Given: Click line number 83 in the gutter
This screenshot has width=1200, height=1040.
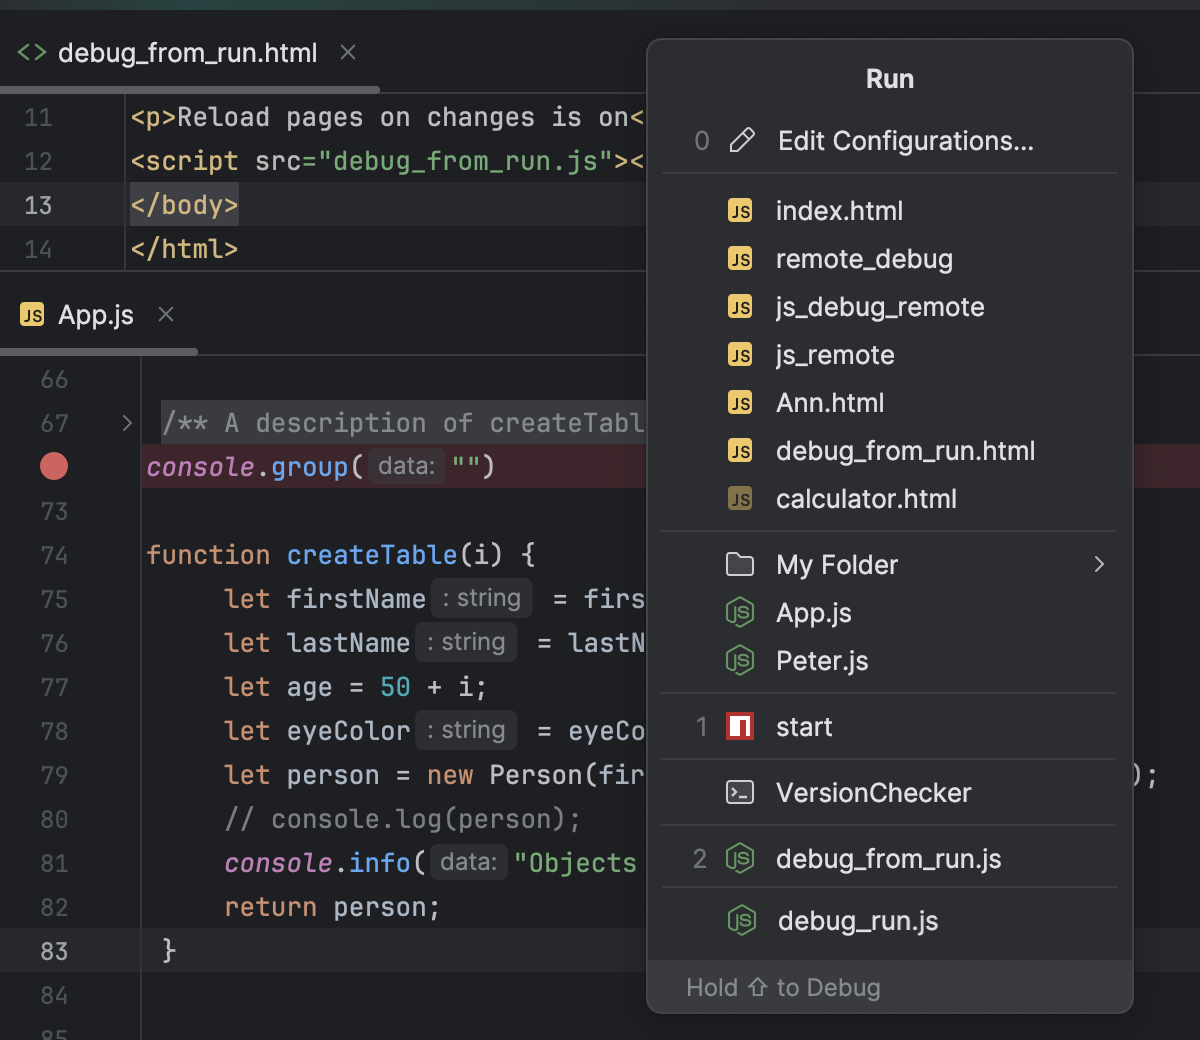Looking at the screenshot, I should [x=54, y=951].
